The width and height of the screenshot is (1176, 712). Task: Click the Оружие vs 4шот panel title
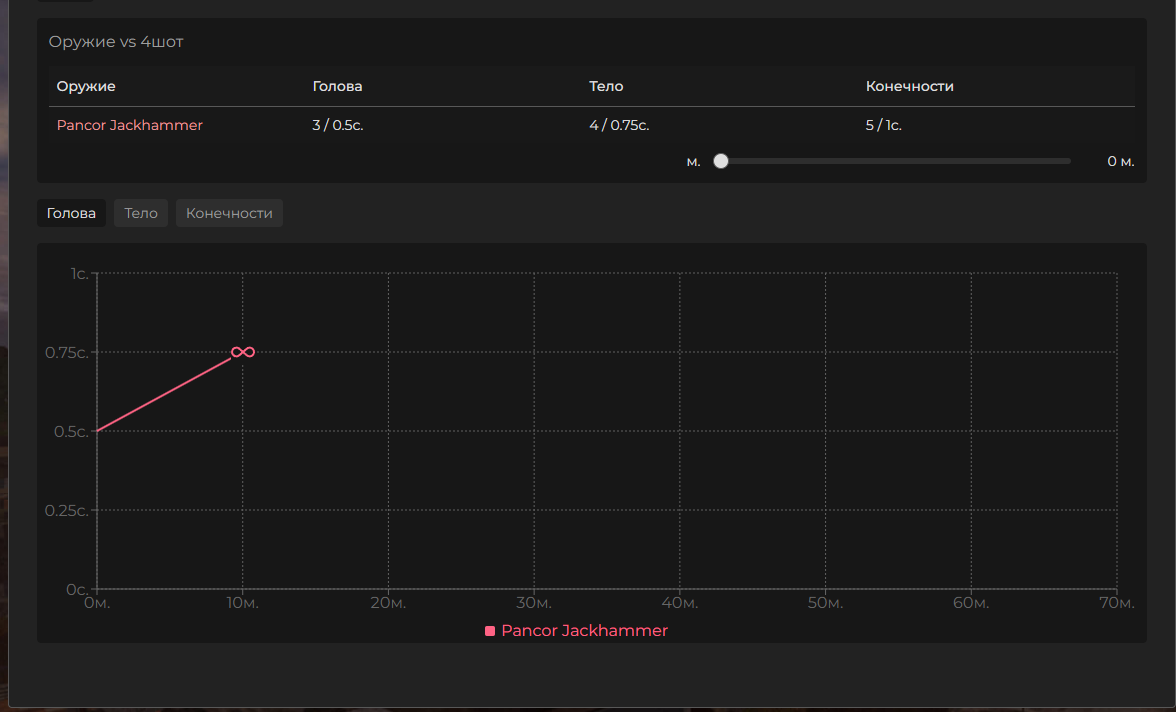(x=116, y=42)
